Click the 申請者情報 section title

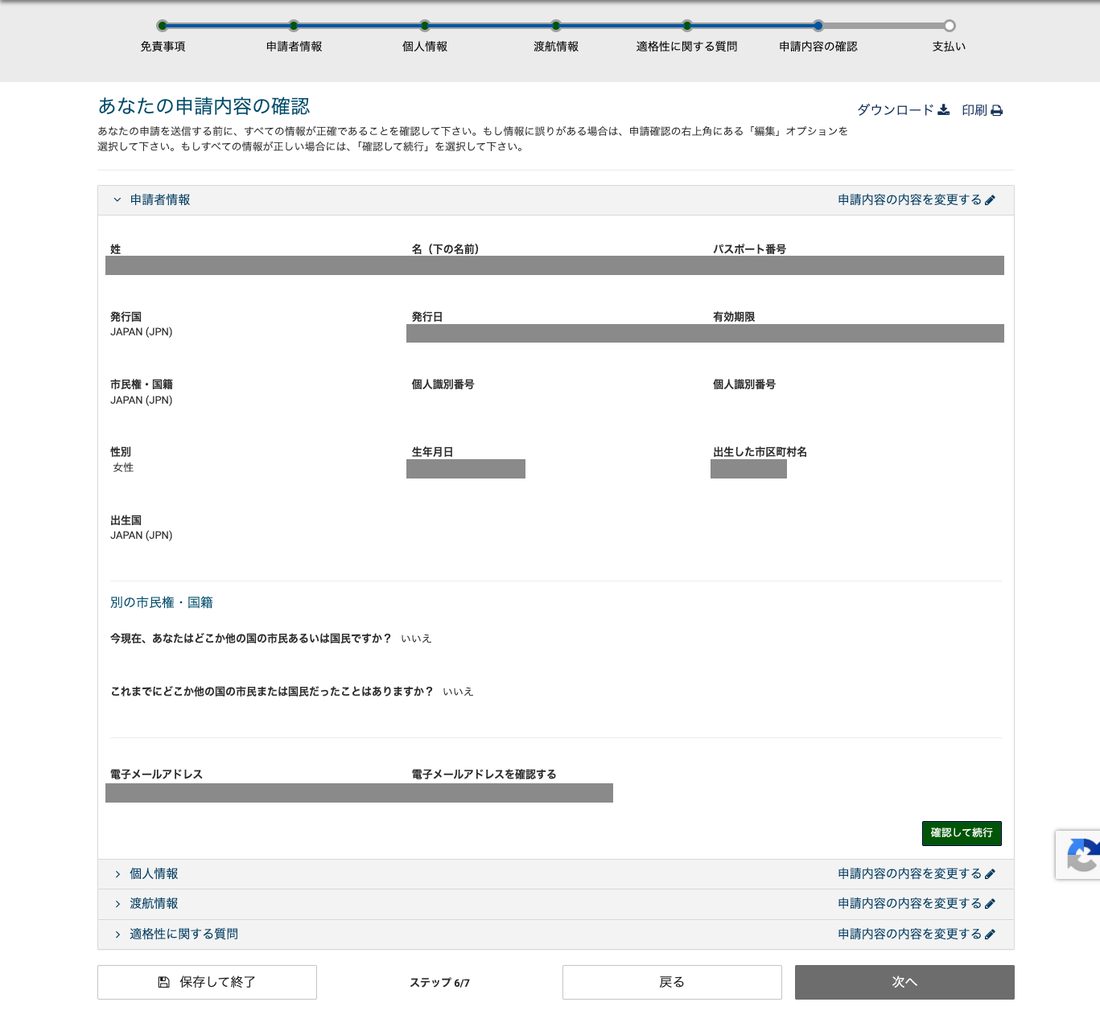click(160, 200)
